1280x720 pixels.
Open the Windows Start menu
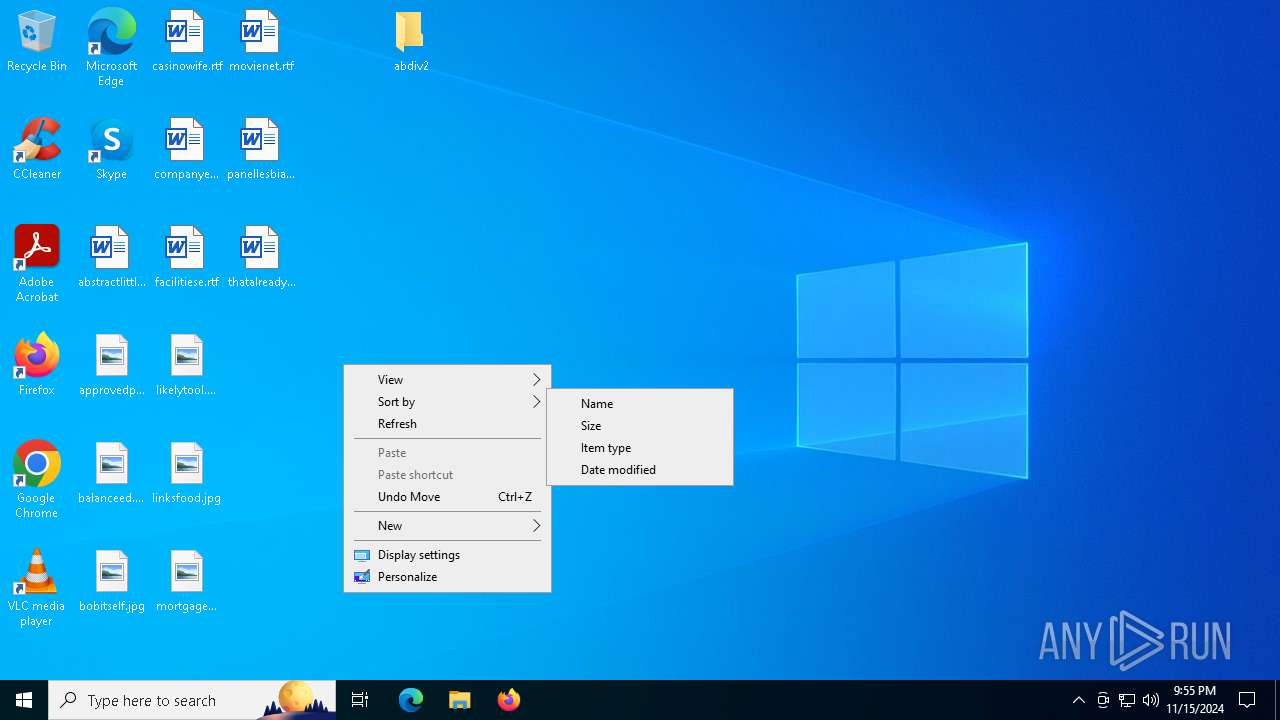[x=24, y=700]
